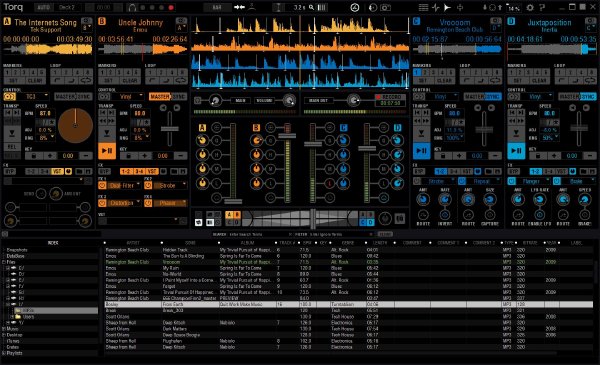Select the Music item in browser tree
The height and width of the screenshot is (365, 600).
13,329
